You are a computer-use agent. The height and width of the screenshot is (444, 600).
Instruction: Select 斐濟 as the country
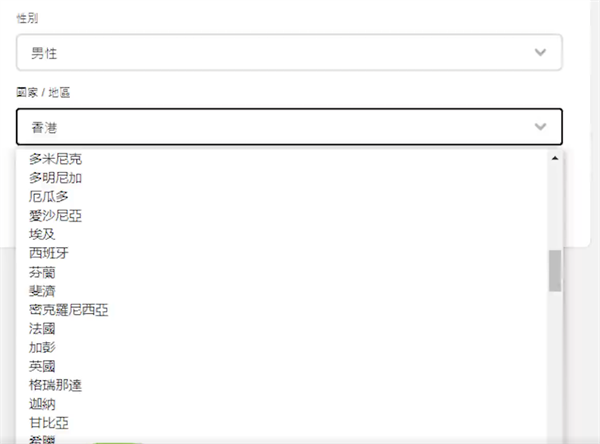pos(43,291)
